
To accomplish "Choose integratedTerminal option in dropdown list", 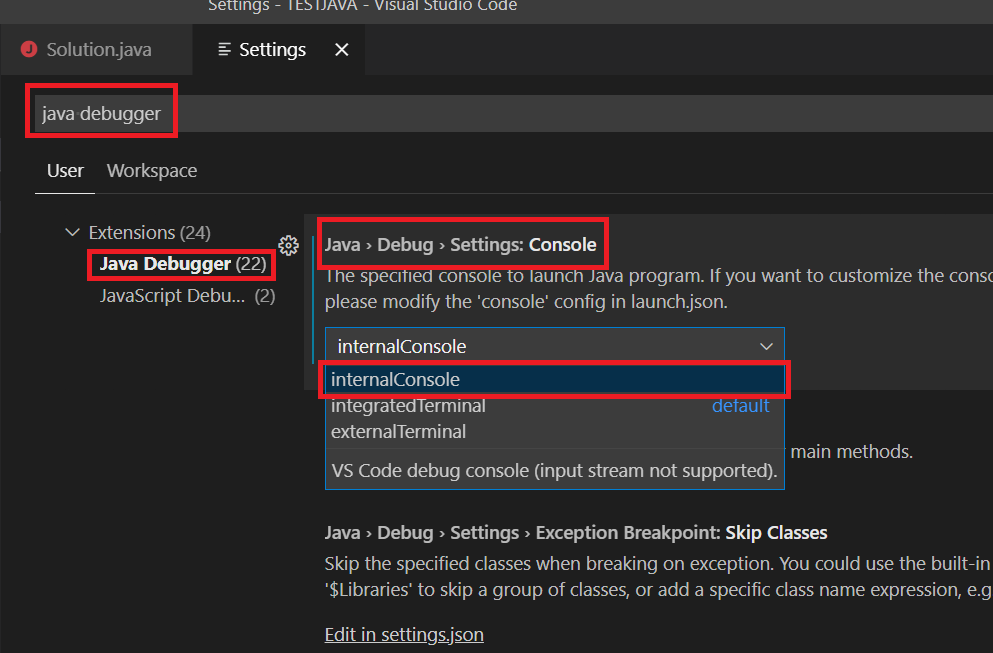I will click(x=555, y=405).
